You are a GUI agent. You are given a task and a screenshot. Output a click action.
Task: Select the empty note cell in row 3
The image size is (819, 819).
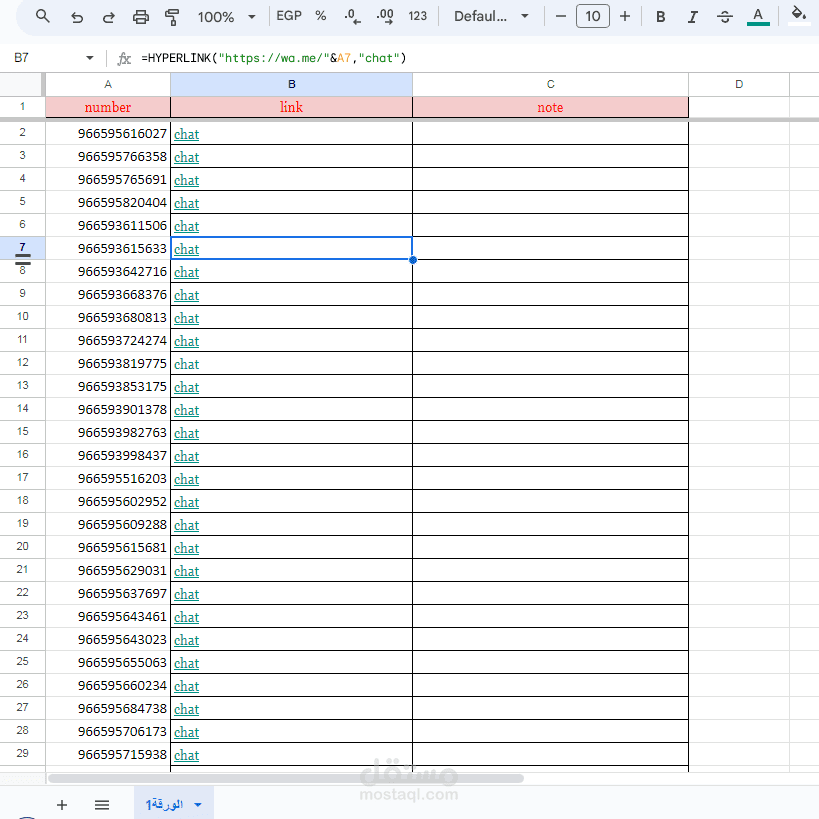pos(551,156)
